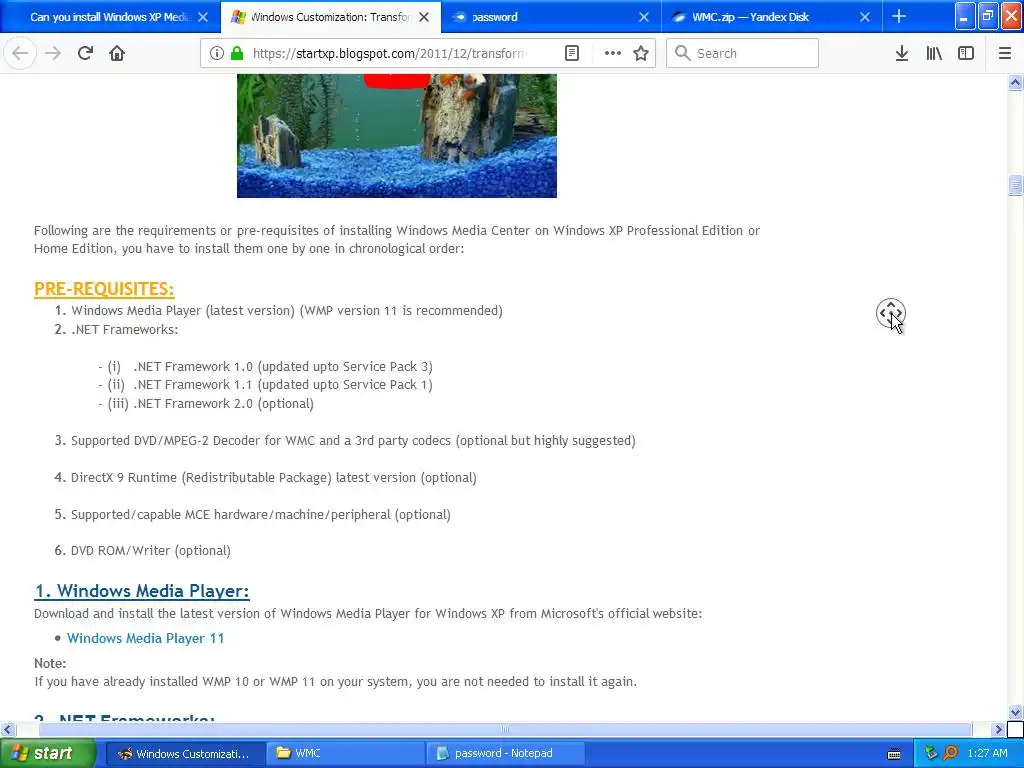Click the PRE-REQUISITES heading link
Image resolution: width=1024 pixels, height=768 pixels.
coord(104,289)
